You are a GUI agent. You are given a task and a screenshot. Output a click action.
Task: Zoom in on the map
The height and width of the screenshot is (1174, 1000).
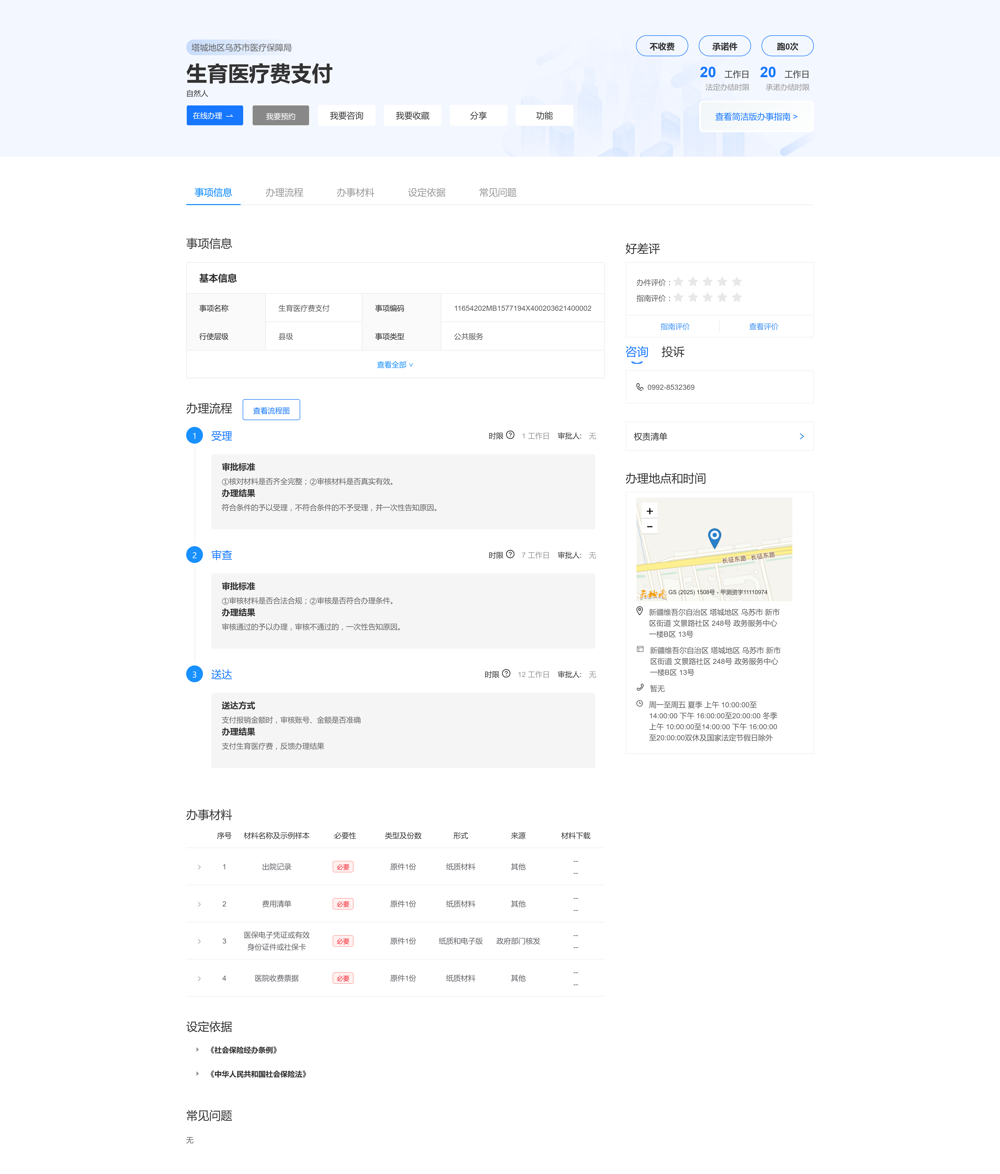click(650, 511)
